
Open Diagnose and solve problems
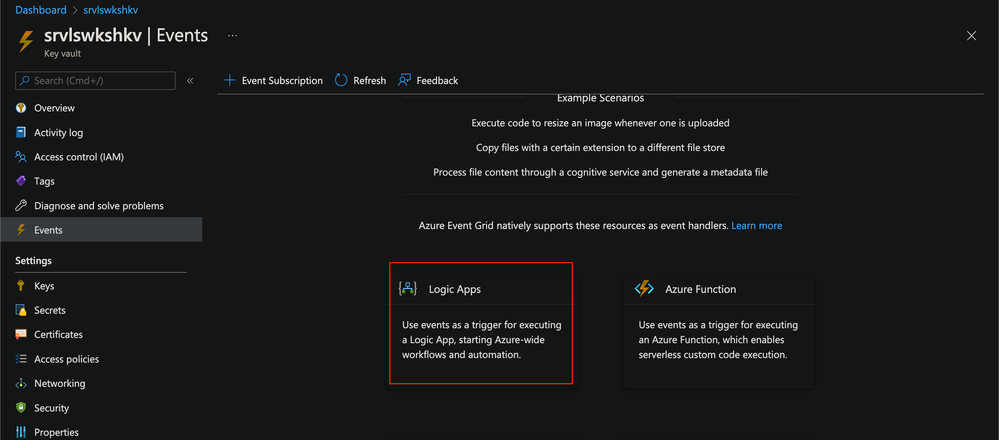(x=101, y=206)
